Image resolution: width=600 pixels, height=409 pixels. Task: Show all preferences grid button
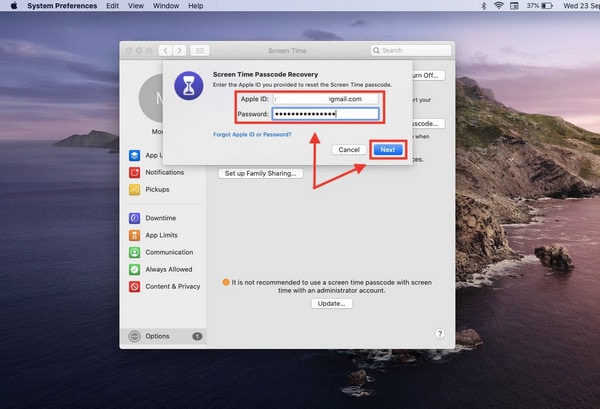[x=200, y=51]
